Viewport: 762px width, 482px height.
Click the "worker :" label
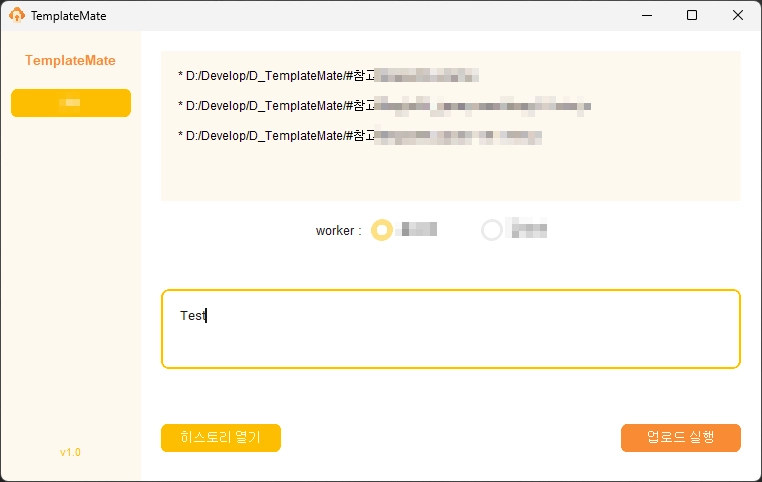pyautogui.click(x=338, y=231)
